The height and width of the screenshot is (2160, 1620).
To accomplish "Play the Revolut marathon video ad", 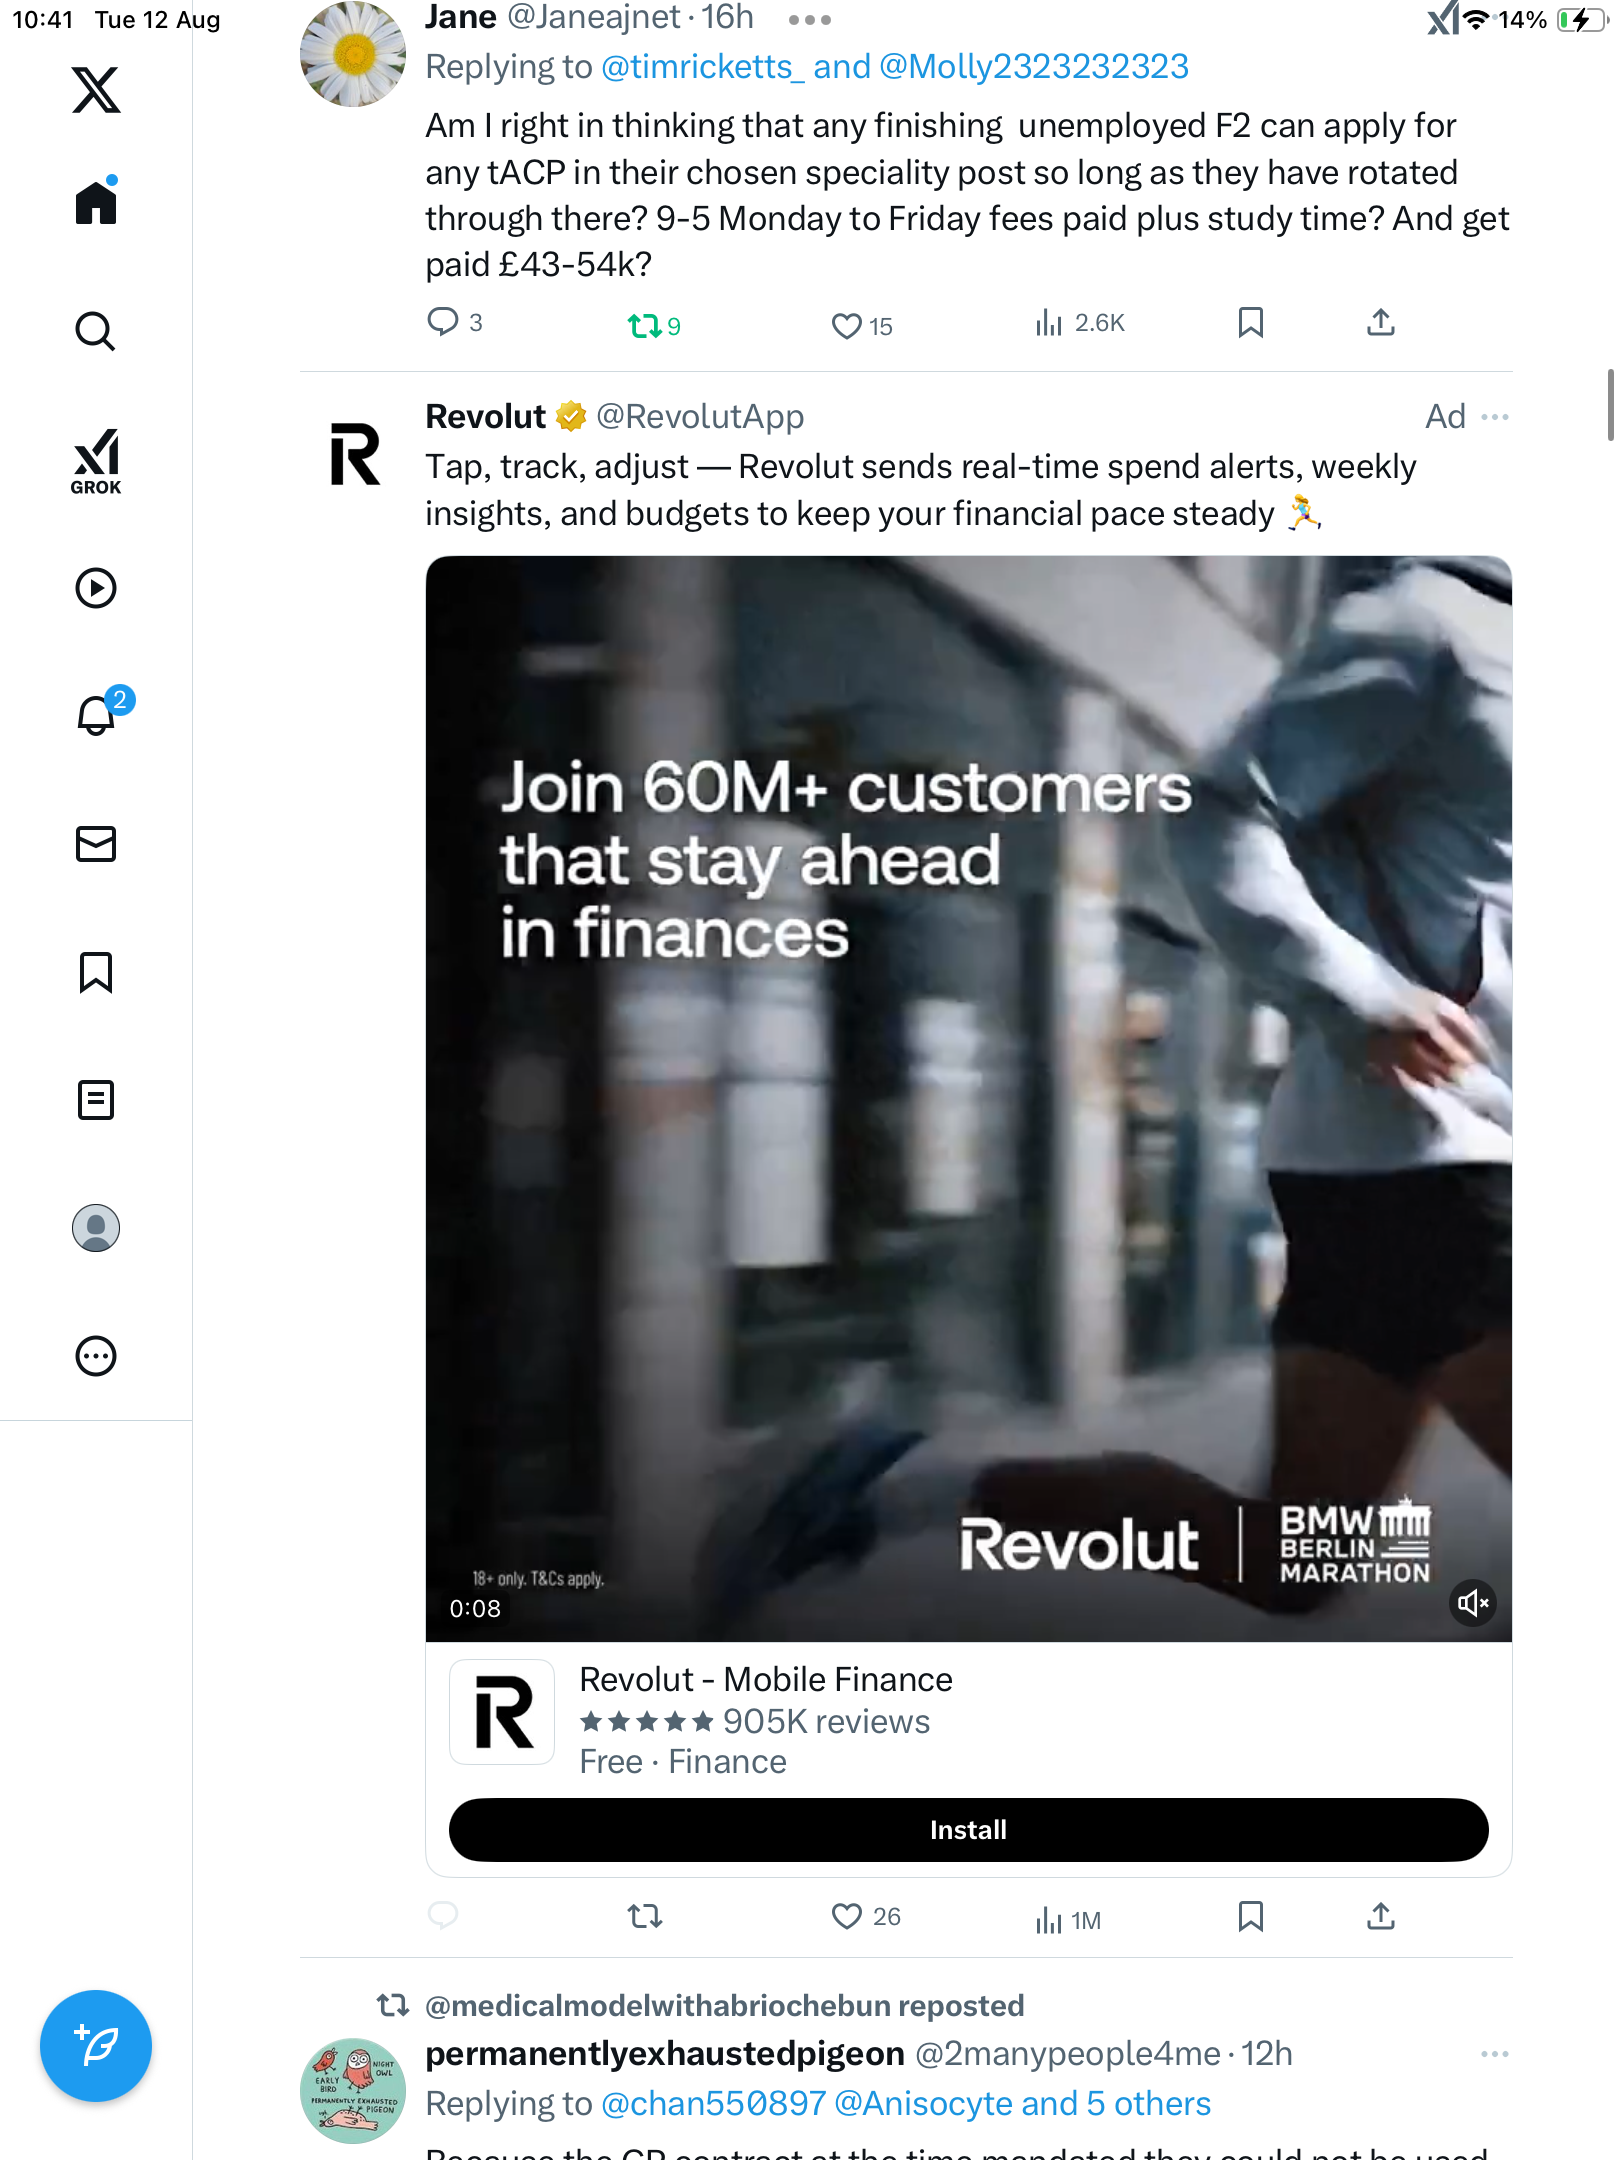I will click(x=968, y=1098).
